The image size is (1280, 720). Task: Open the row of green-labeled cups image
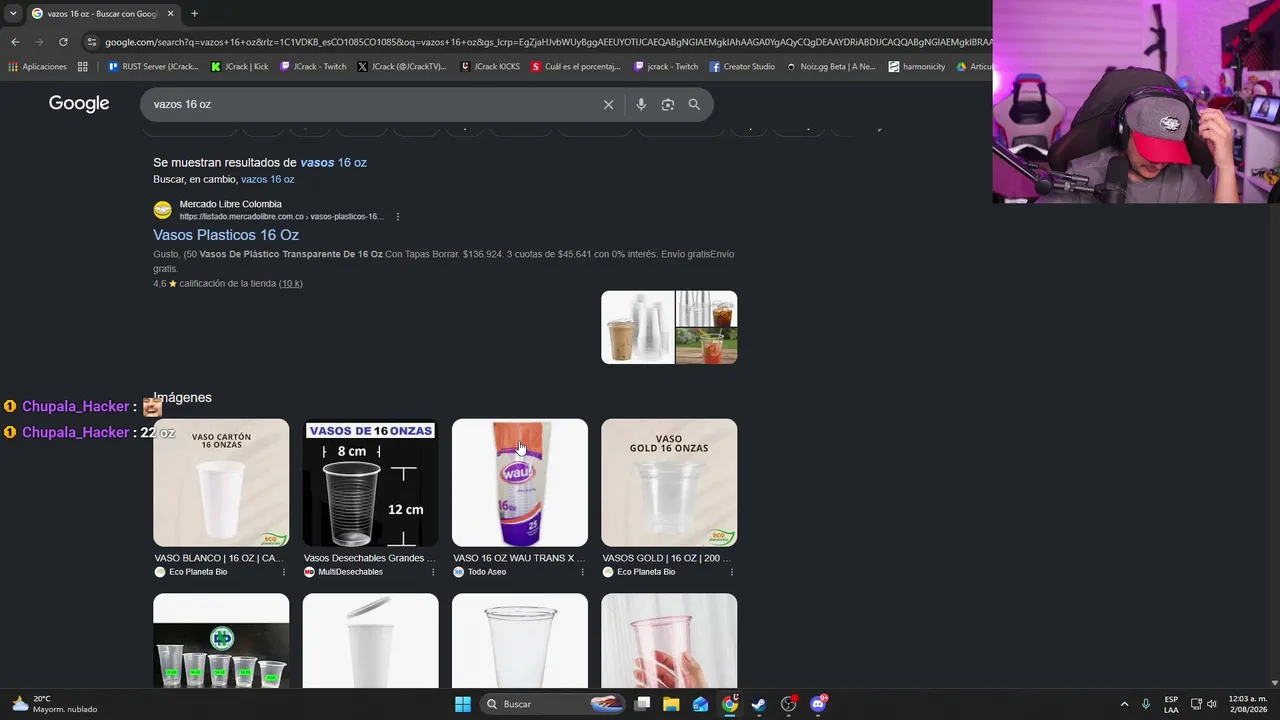[x=221, y=640]
